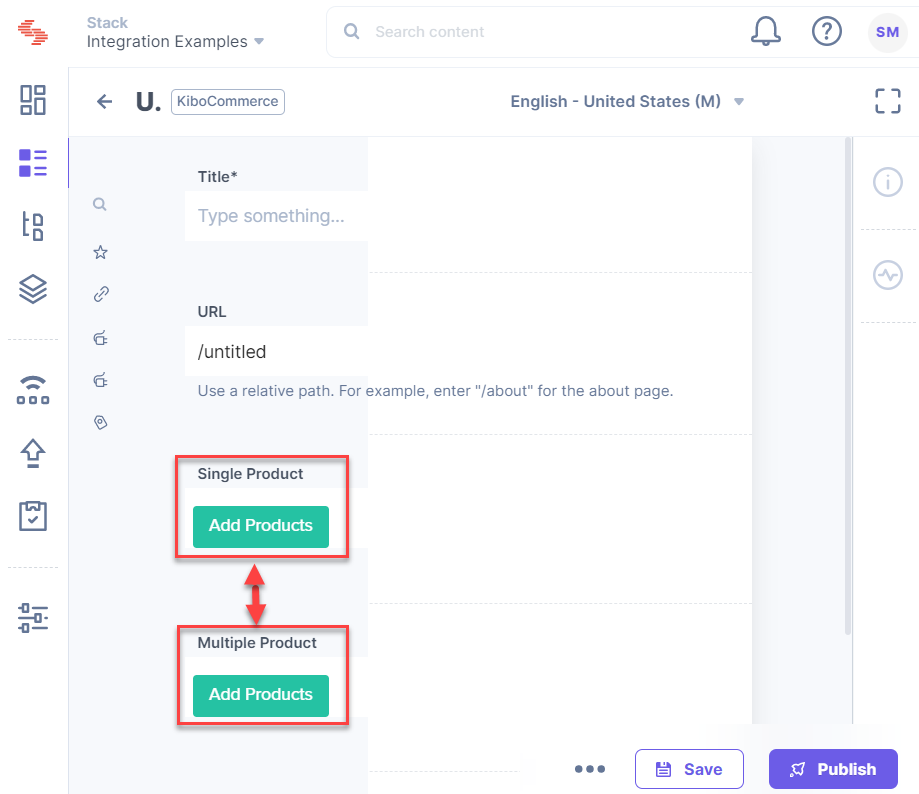Open the English - United States language dropdown
This screenshot has height=794, width=919.
click(x=627, y=101)
